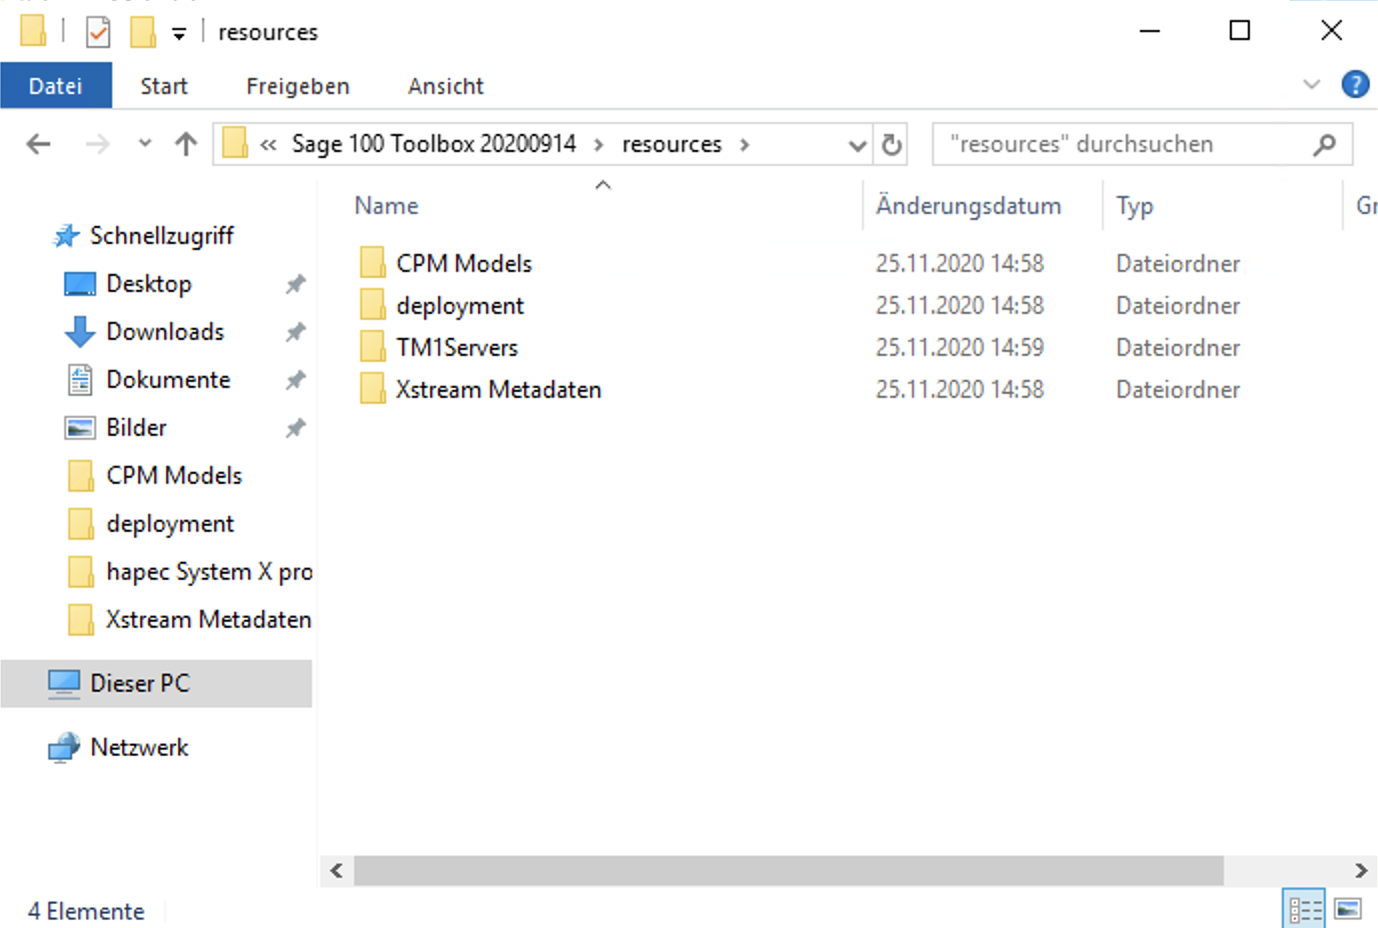Screen dimensions: 1378x928
Task: Refresh the resources folder view
Action: (891, 145)
